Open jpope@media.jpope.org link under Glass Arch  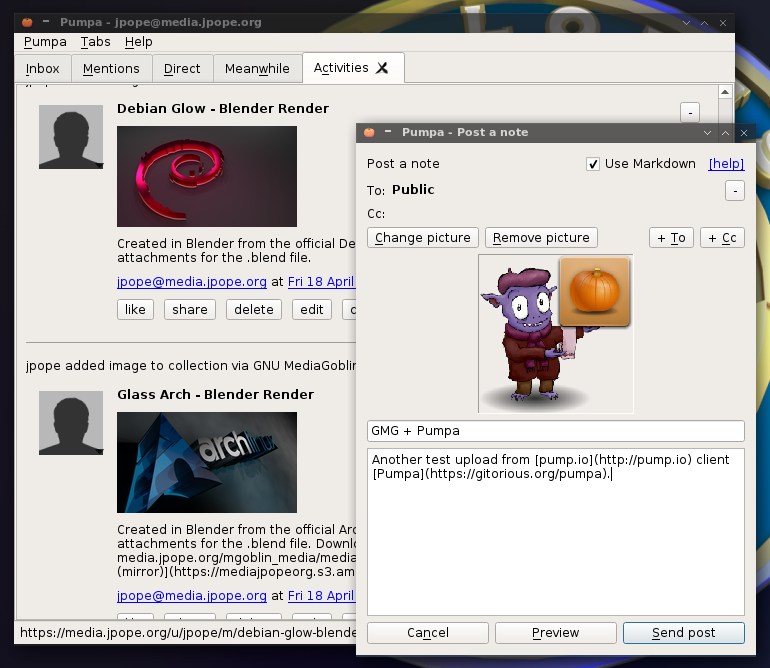click(192, 595)
